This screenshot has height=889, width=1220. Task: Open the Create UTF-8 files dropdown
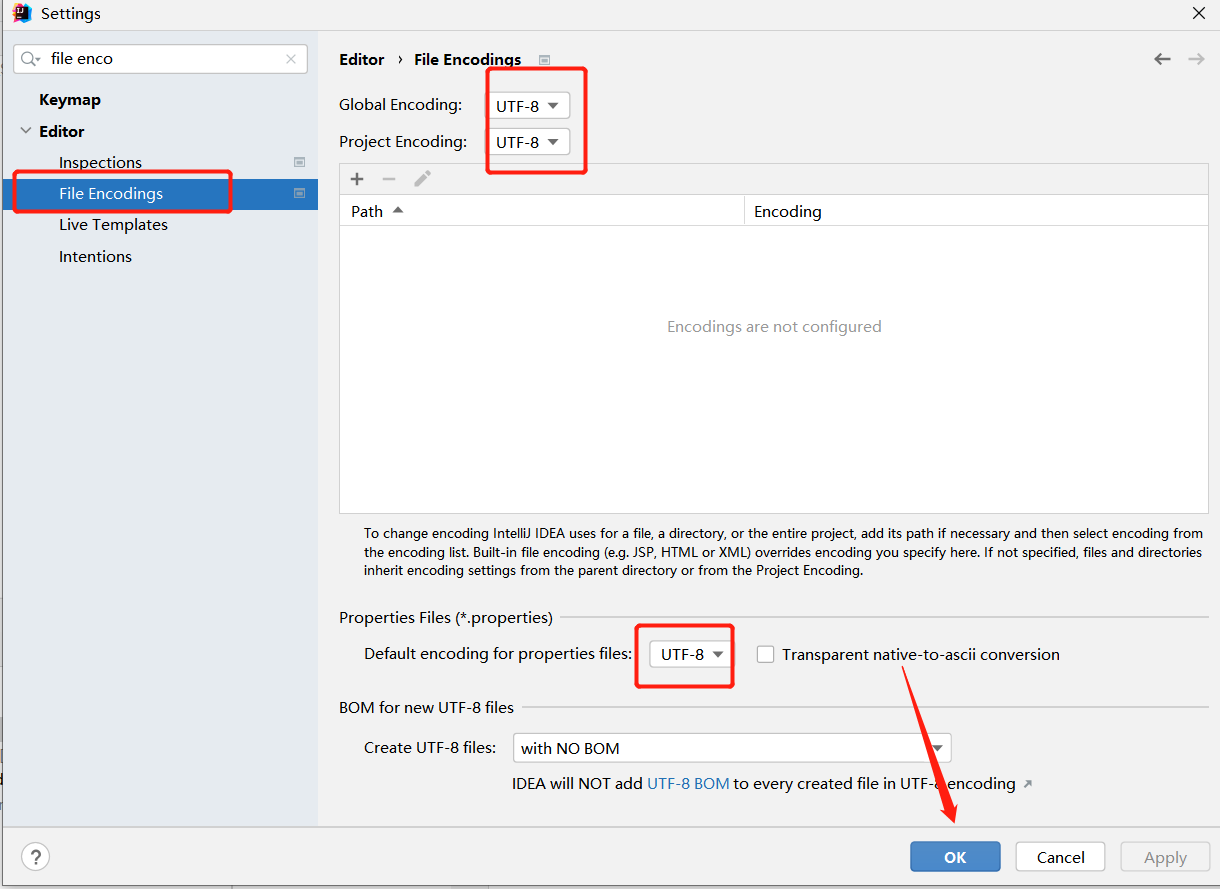[x=732, y=748]
